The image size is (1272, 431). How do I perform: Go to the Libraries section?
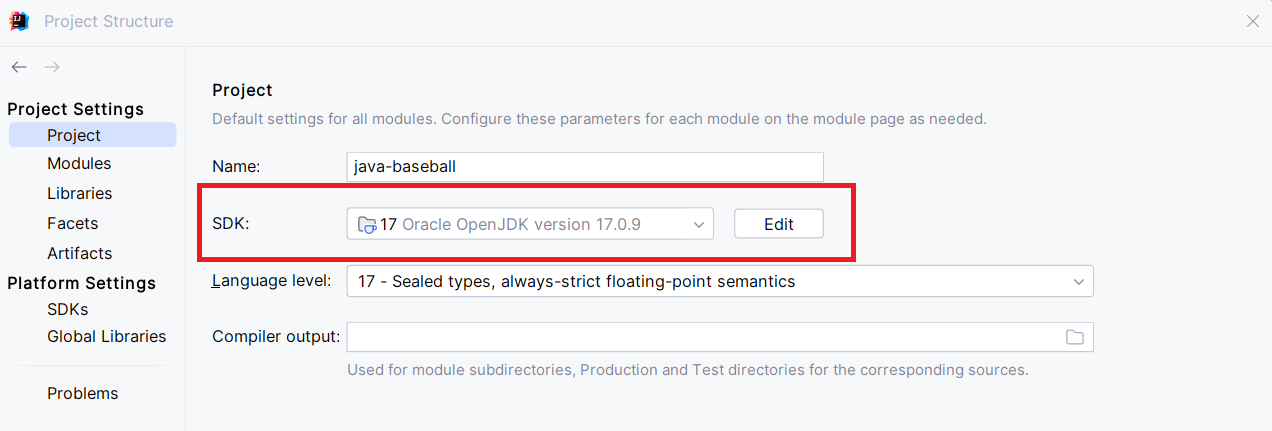pos(79,194)
